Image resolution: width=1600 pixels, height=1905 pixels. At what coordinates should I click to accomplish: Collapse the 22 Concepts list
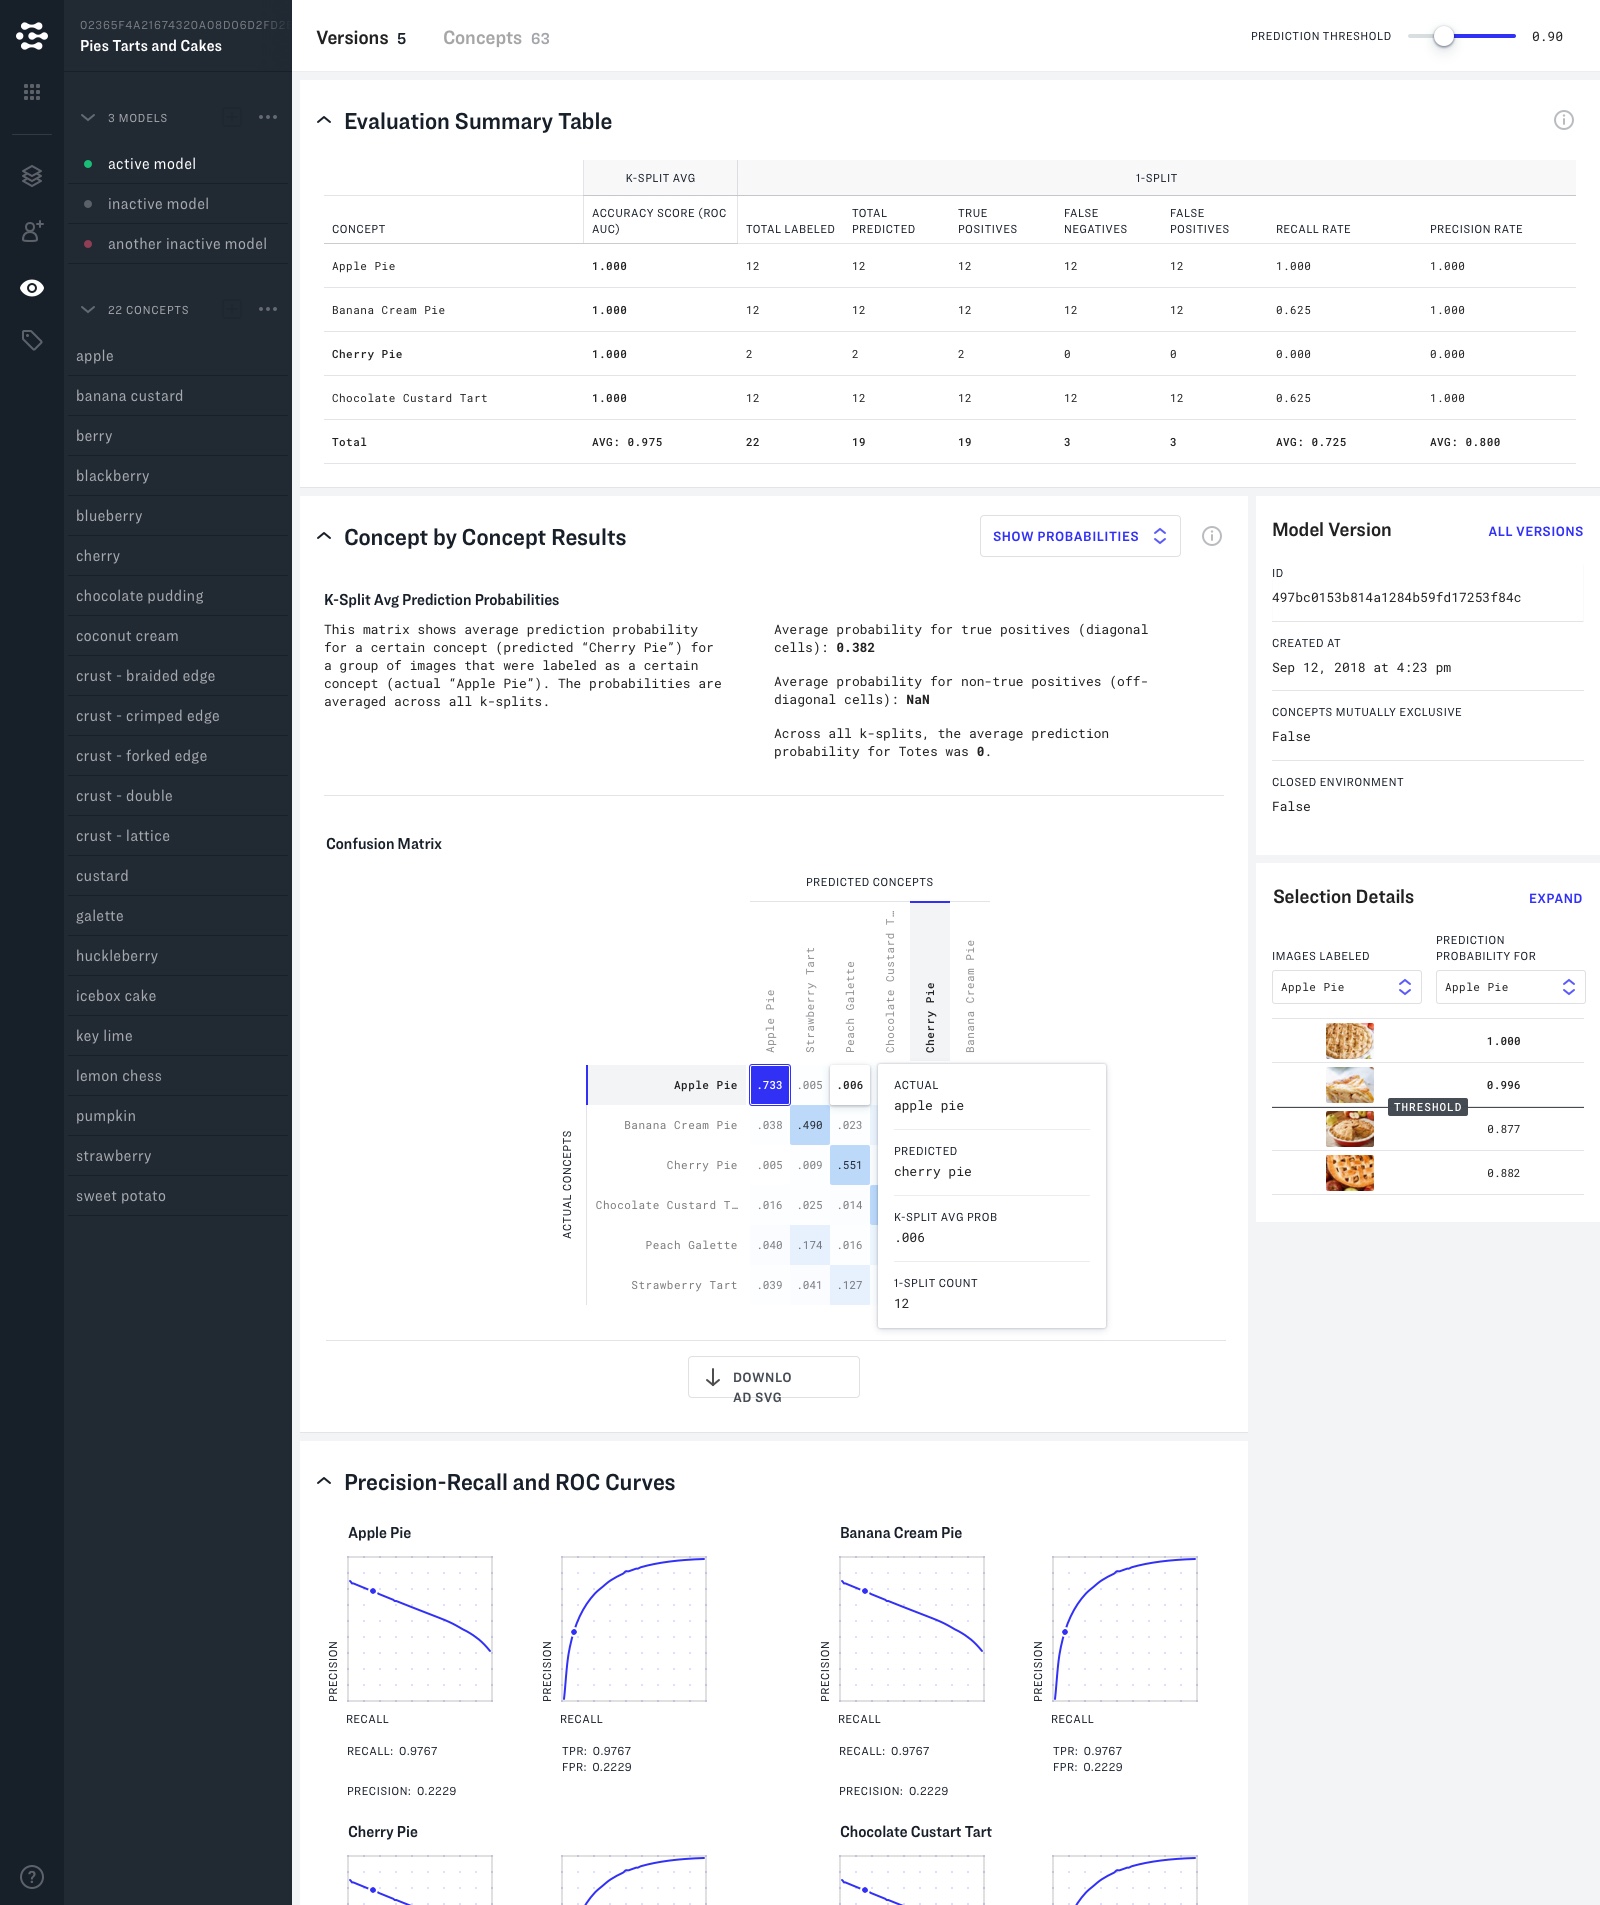click(x=88, y=310)
